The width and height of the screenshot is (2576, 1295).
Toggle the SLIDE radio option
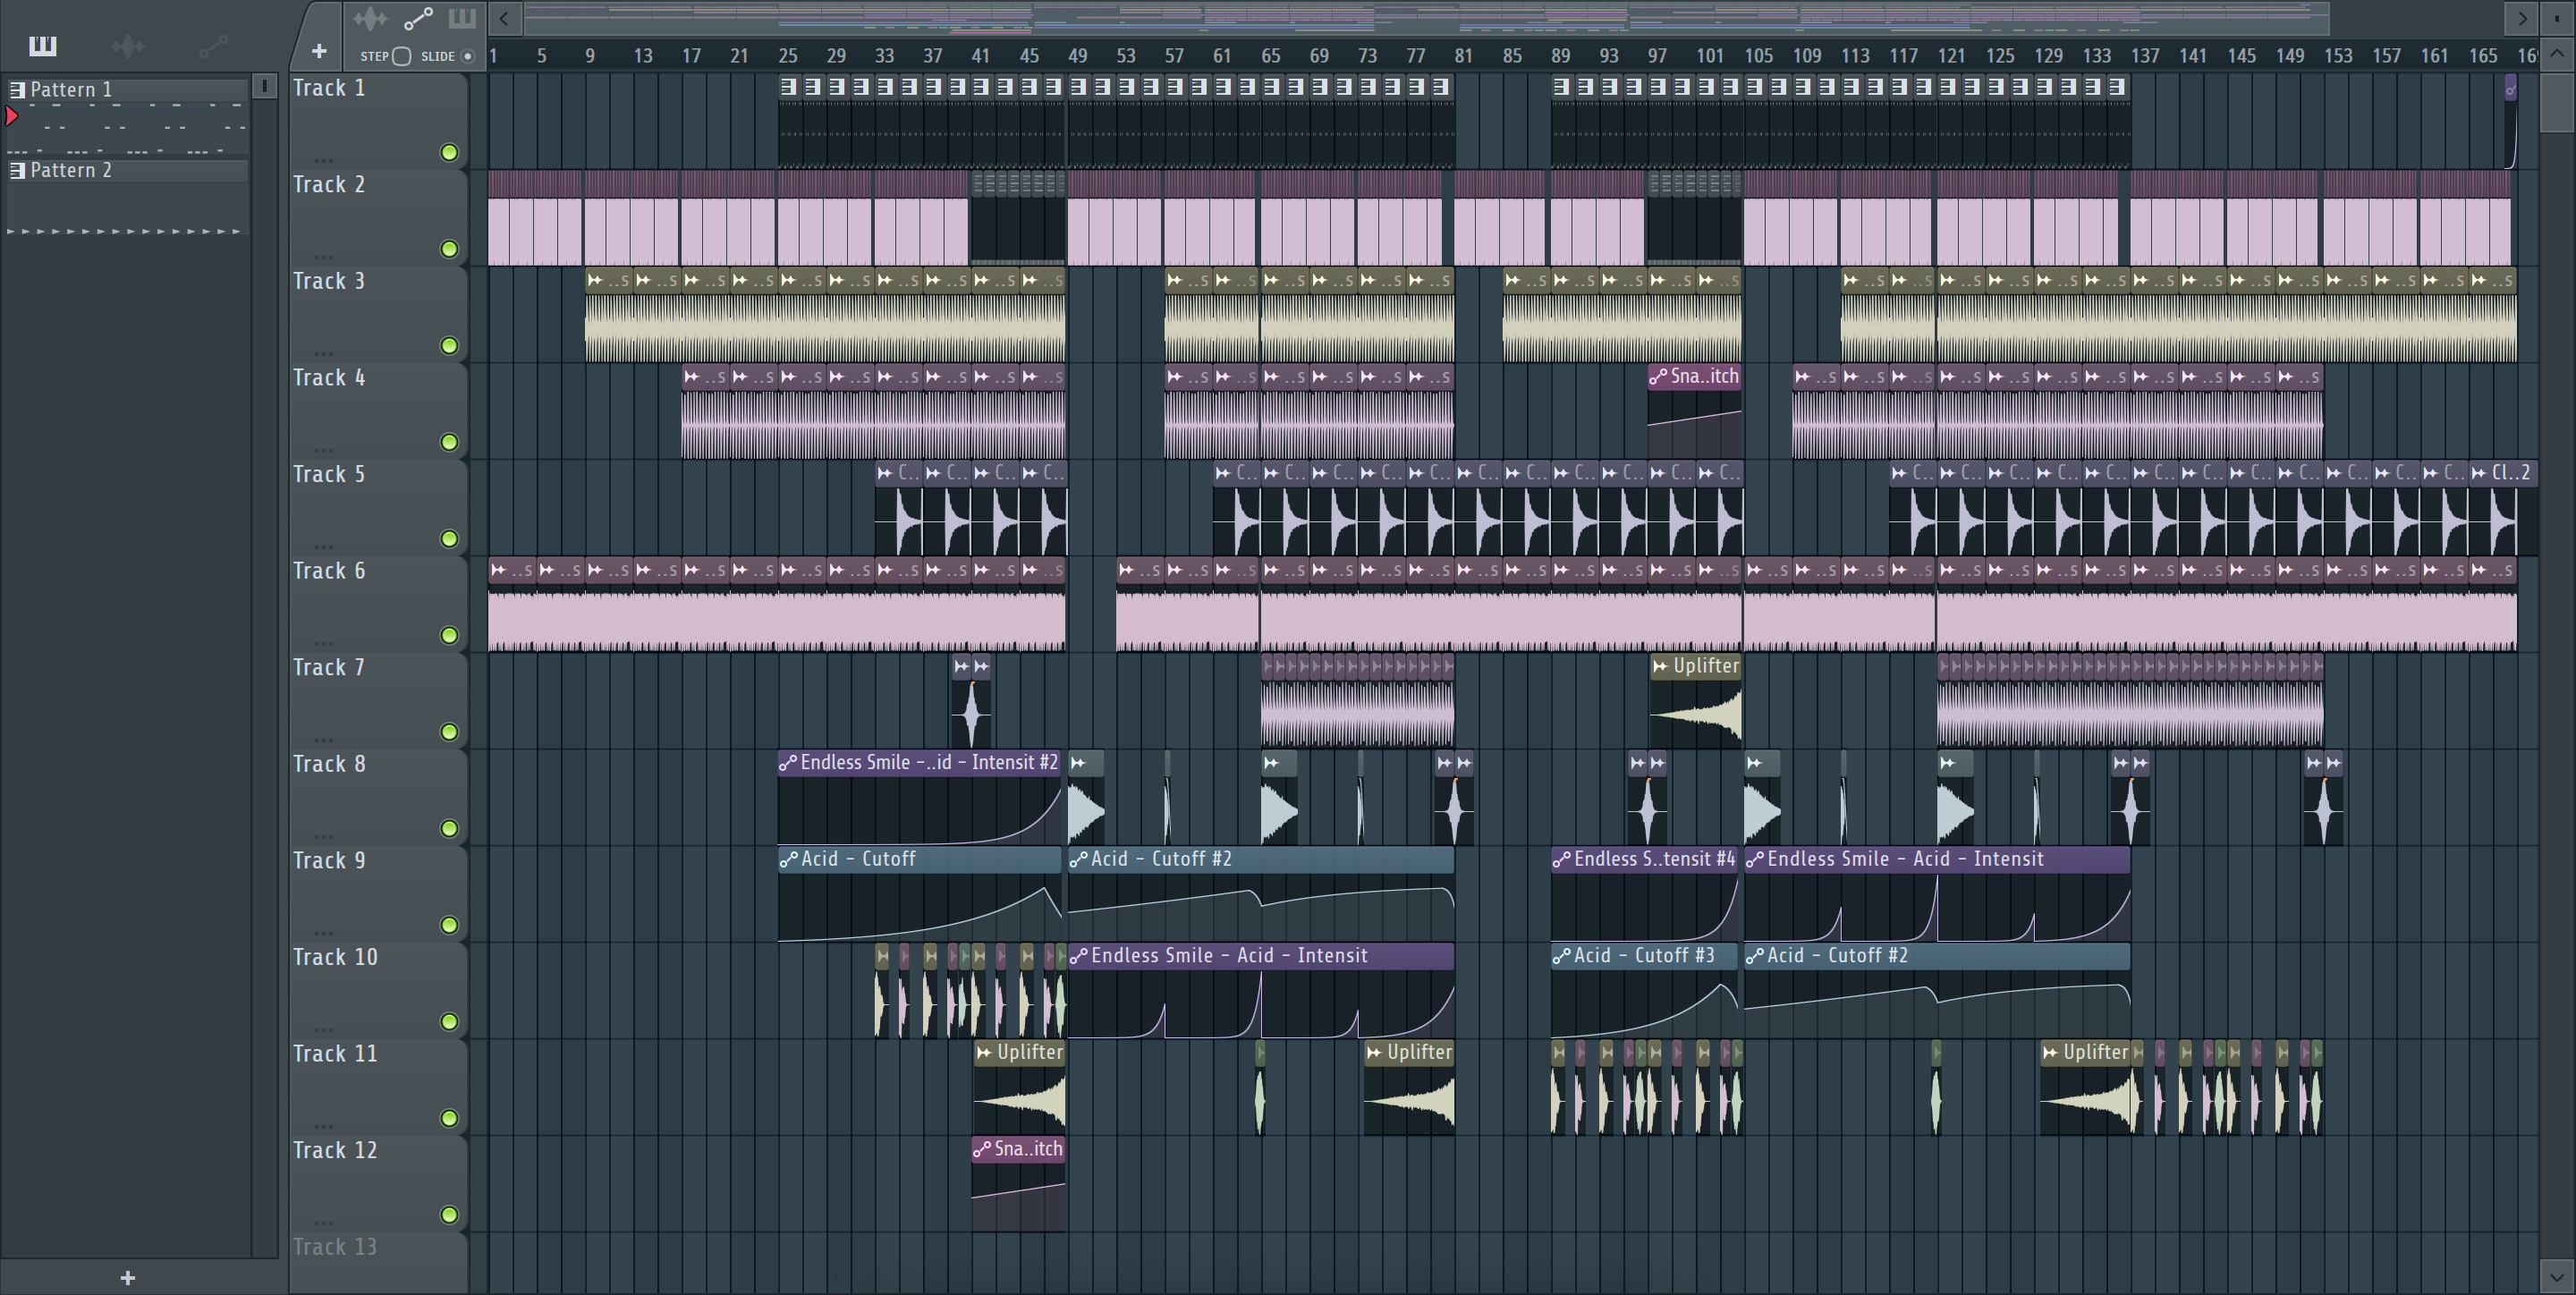click(x=467, y=56)
